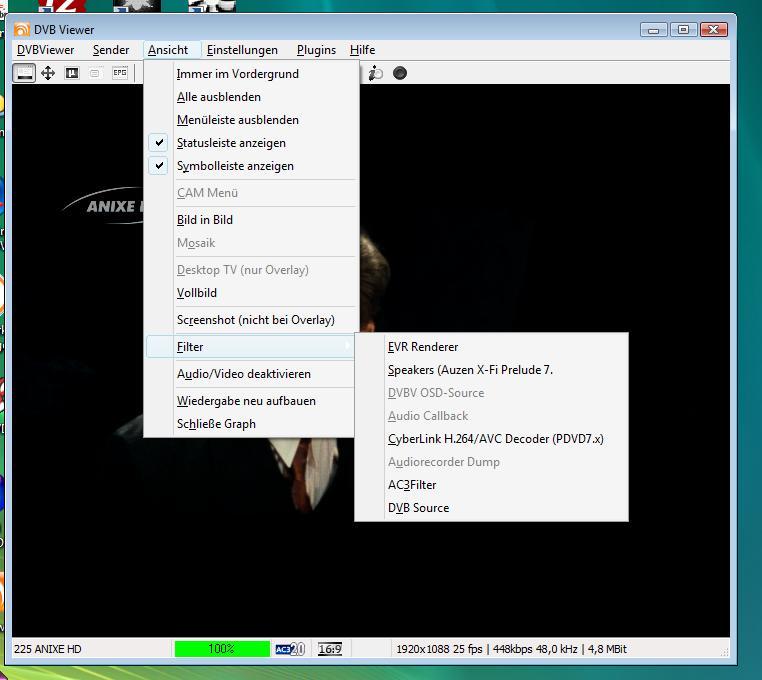The width and height of the screenshot is (762, 680).
Task: Open the EPG toolbar icon
Action: (120, 73)
